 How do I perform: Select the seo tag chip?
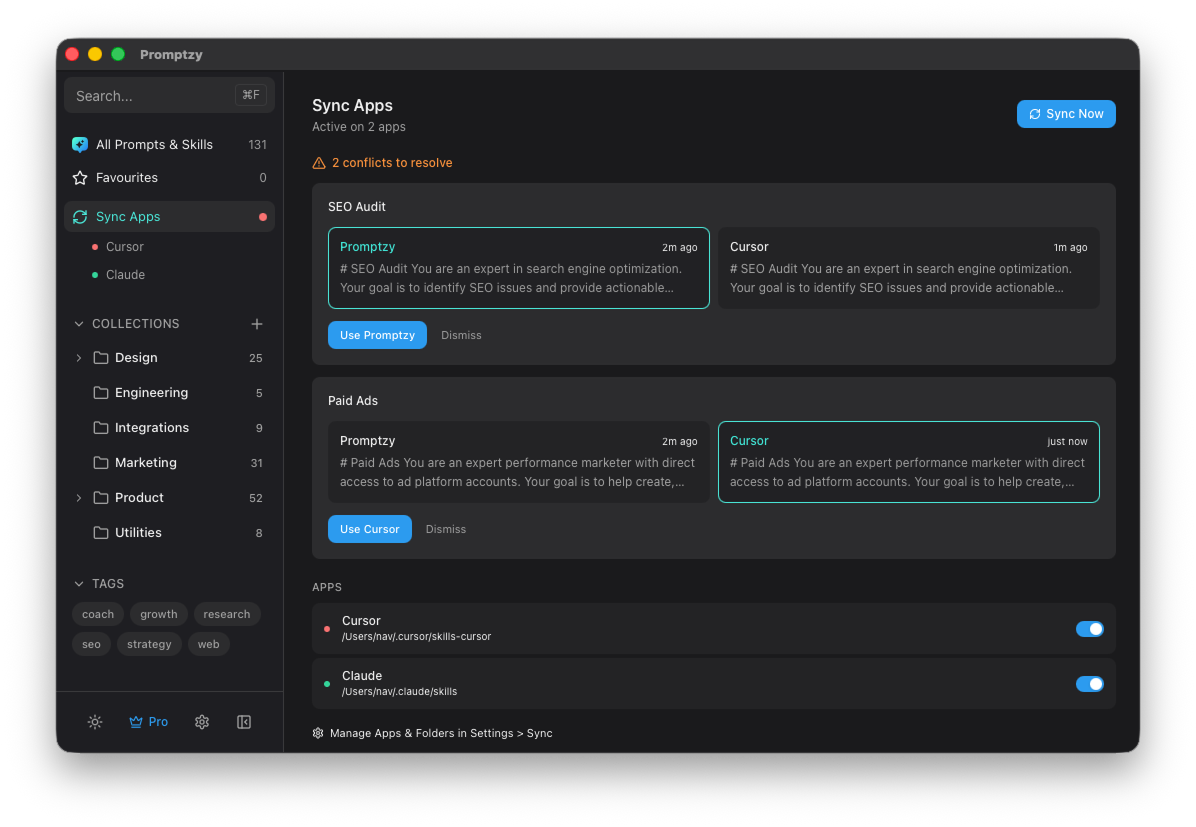pyautogui.click(x=91, y=644)
